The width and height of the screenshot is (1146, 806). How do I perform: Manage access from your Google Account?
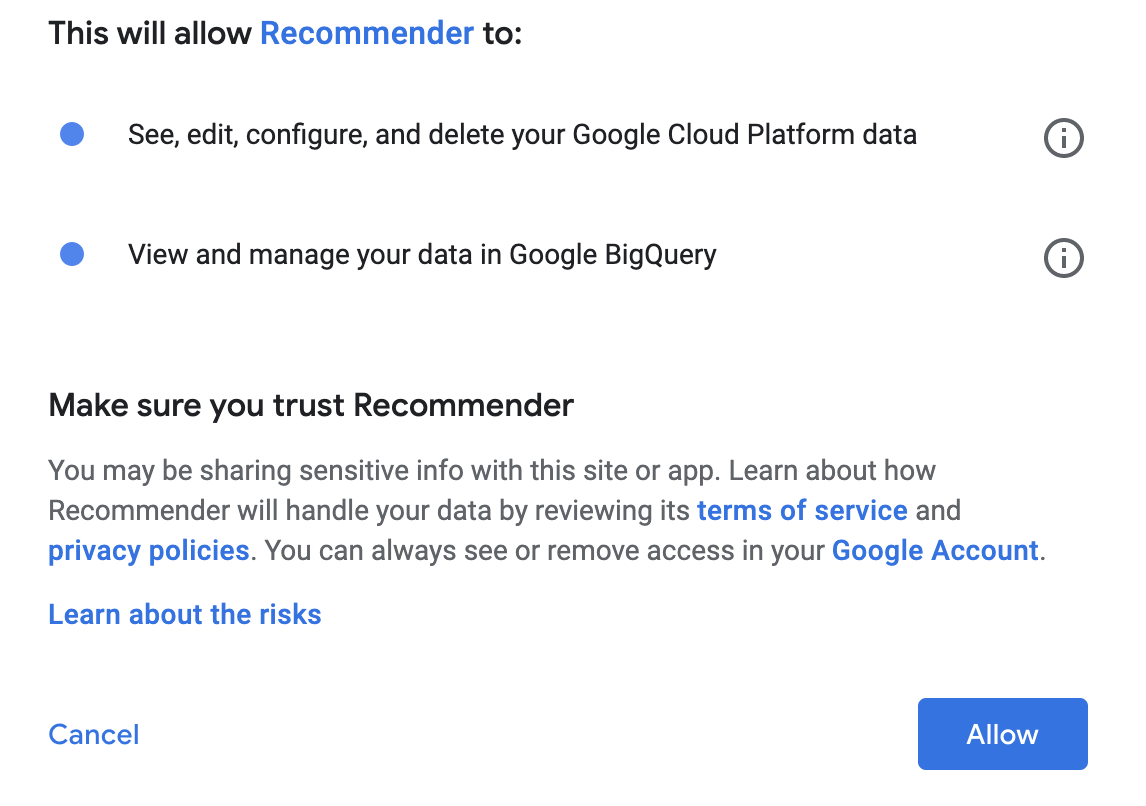coord(934,550)
